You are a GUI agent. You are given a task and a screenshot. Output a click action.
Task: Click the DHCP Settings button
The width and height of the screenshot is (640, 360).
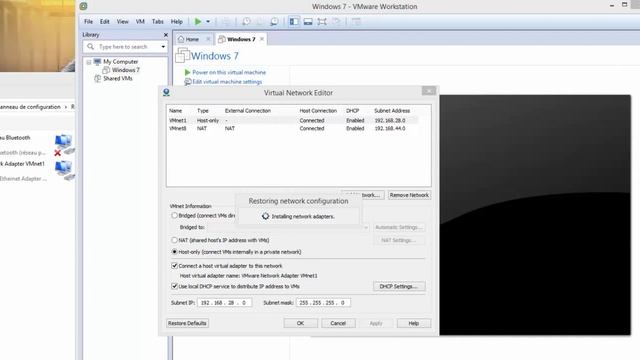pos(399,286)
